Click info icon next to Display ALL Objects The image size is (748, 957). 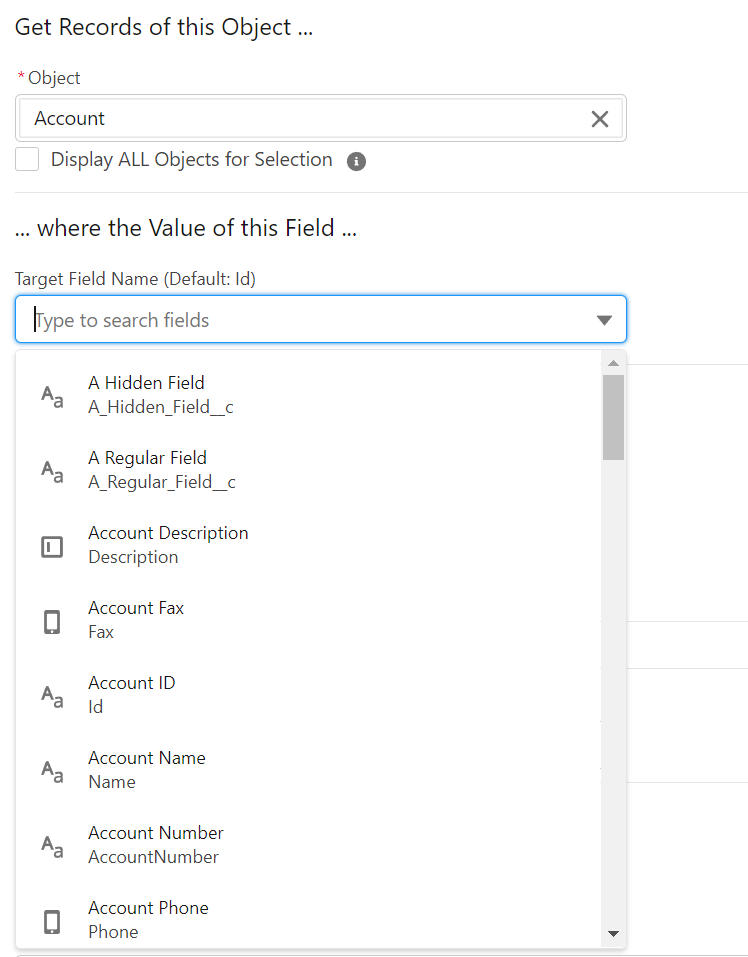(356, 161)
